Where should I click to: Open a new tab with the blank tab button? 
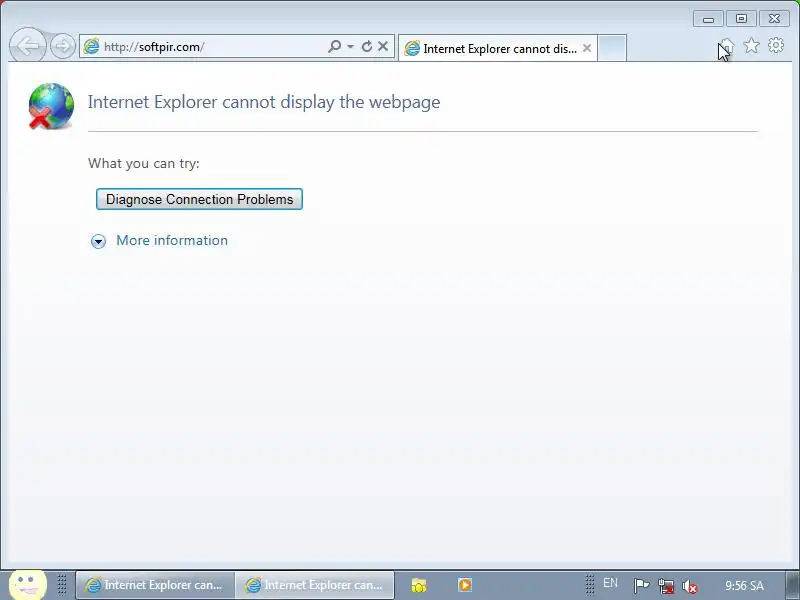tap(612, 48)
